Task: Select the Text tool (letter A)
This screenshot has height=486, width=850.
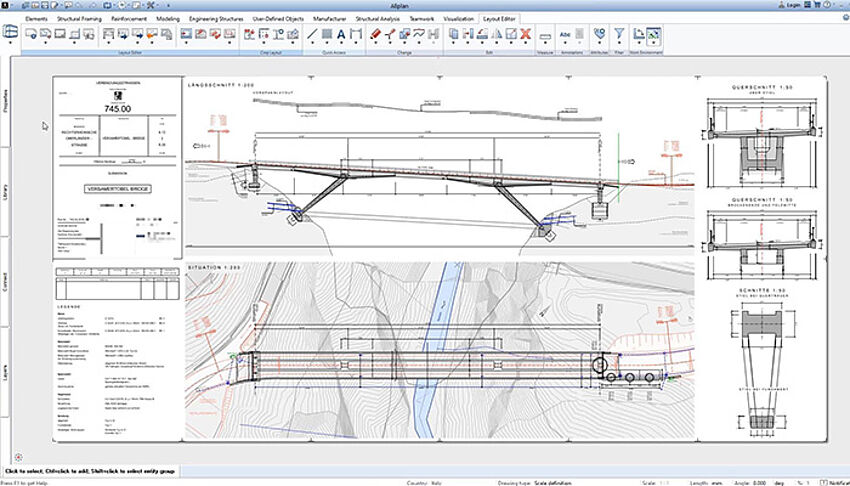Action: pos(340,34)
